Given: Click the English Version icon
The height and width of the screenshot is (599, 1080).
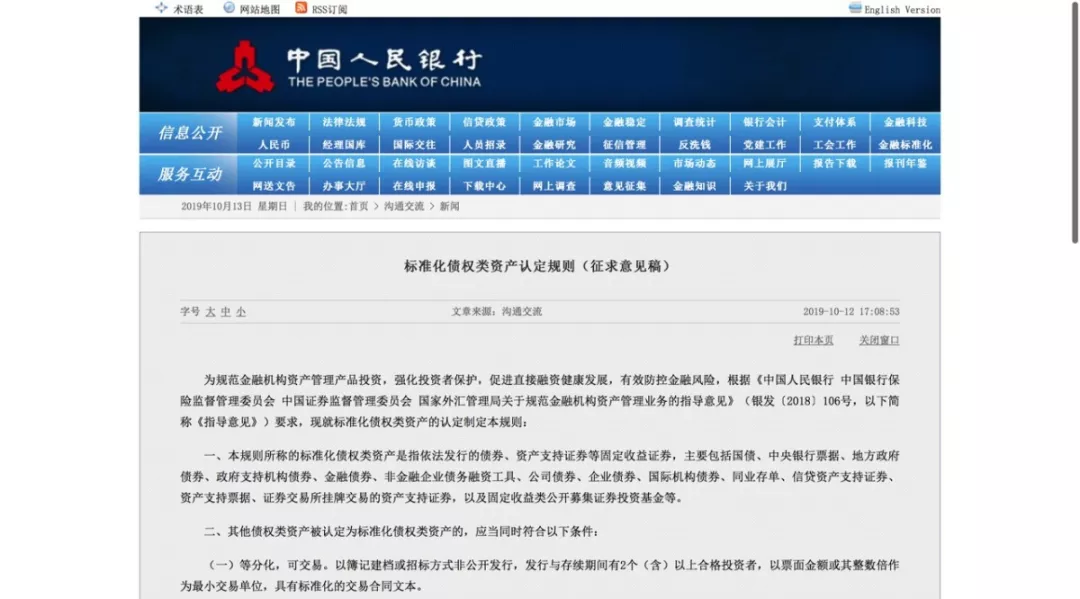Looking at the screenshot, I should (x=855, y=8).
